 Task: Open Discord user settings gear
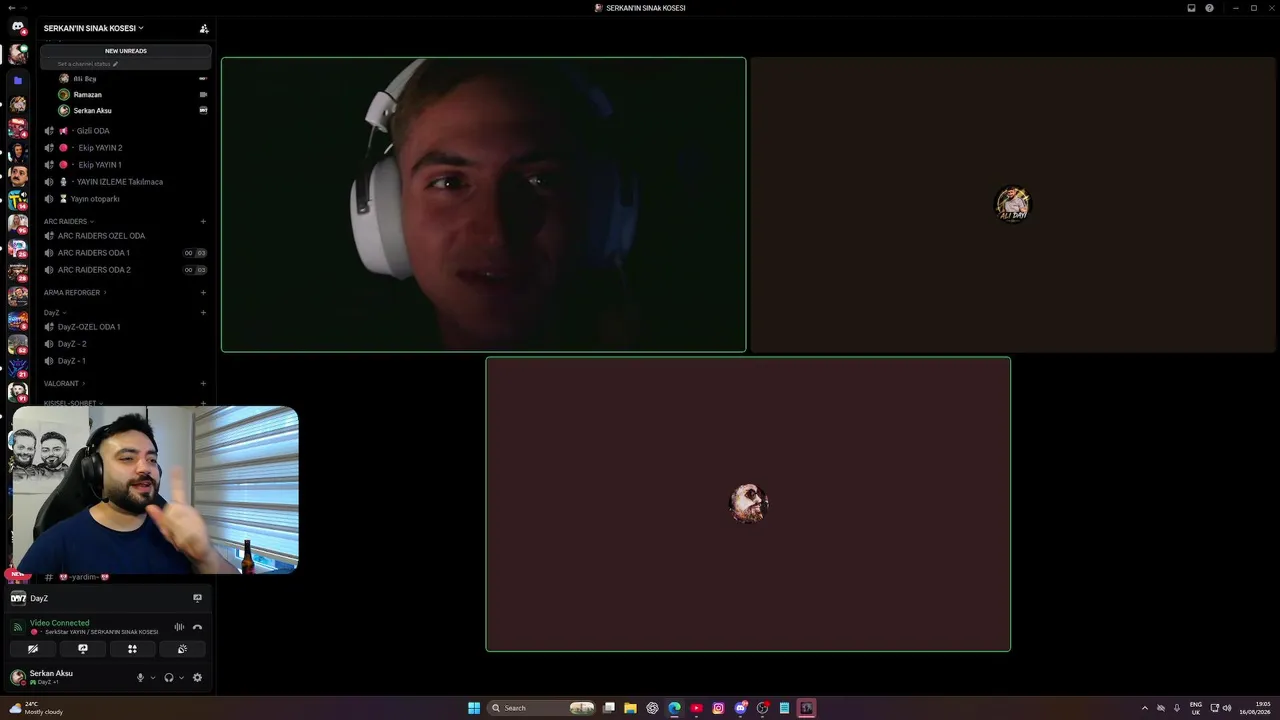click(197, 678)
